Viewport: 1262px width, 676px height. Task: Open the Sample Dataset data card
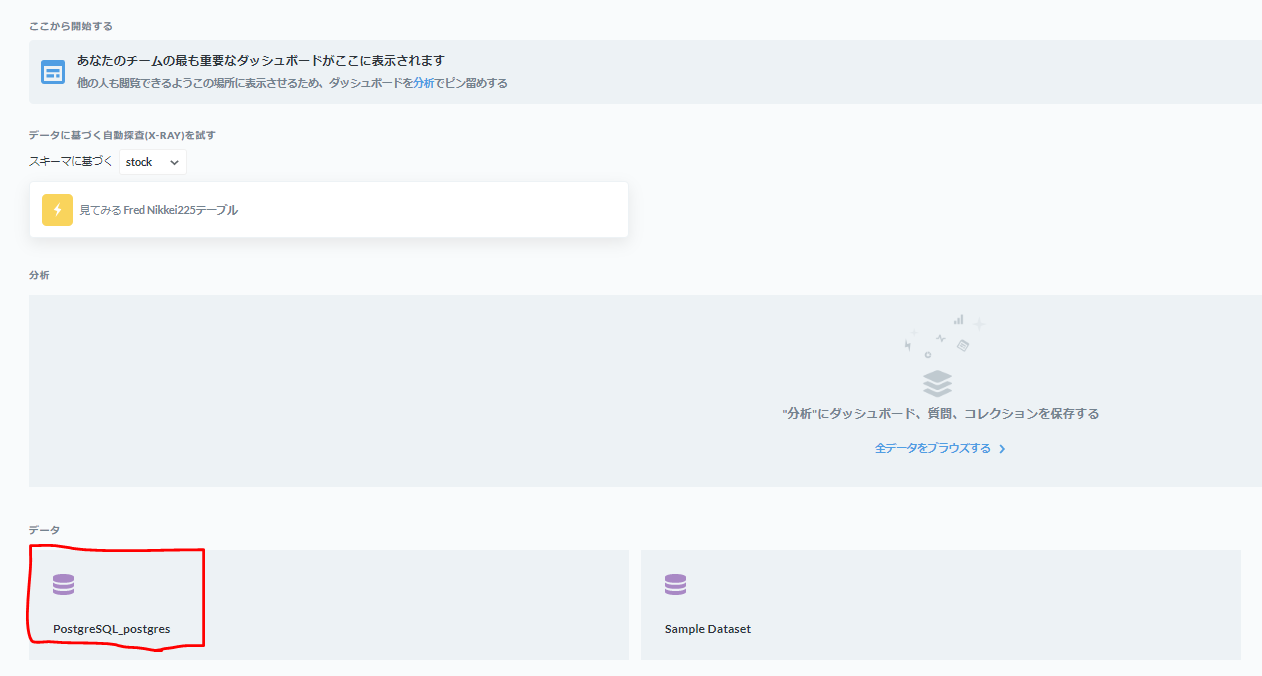940,604
